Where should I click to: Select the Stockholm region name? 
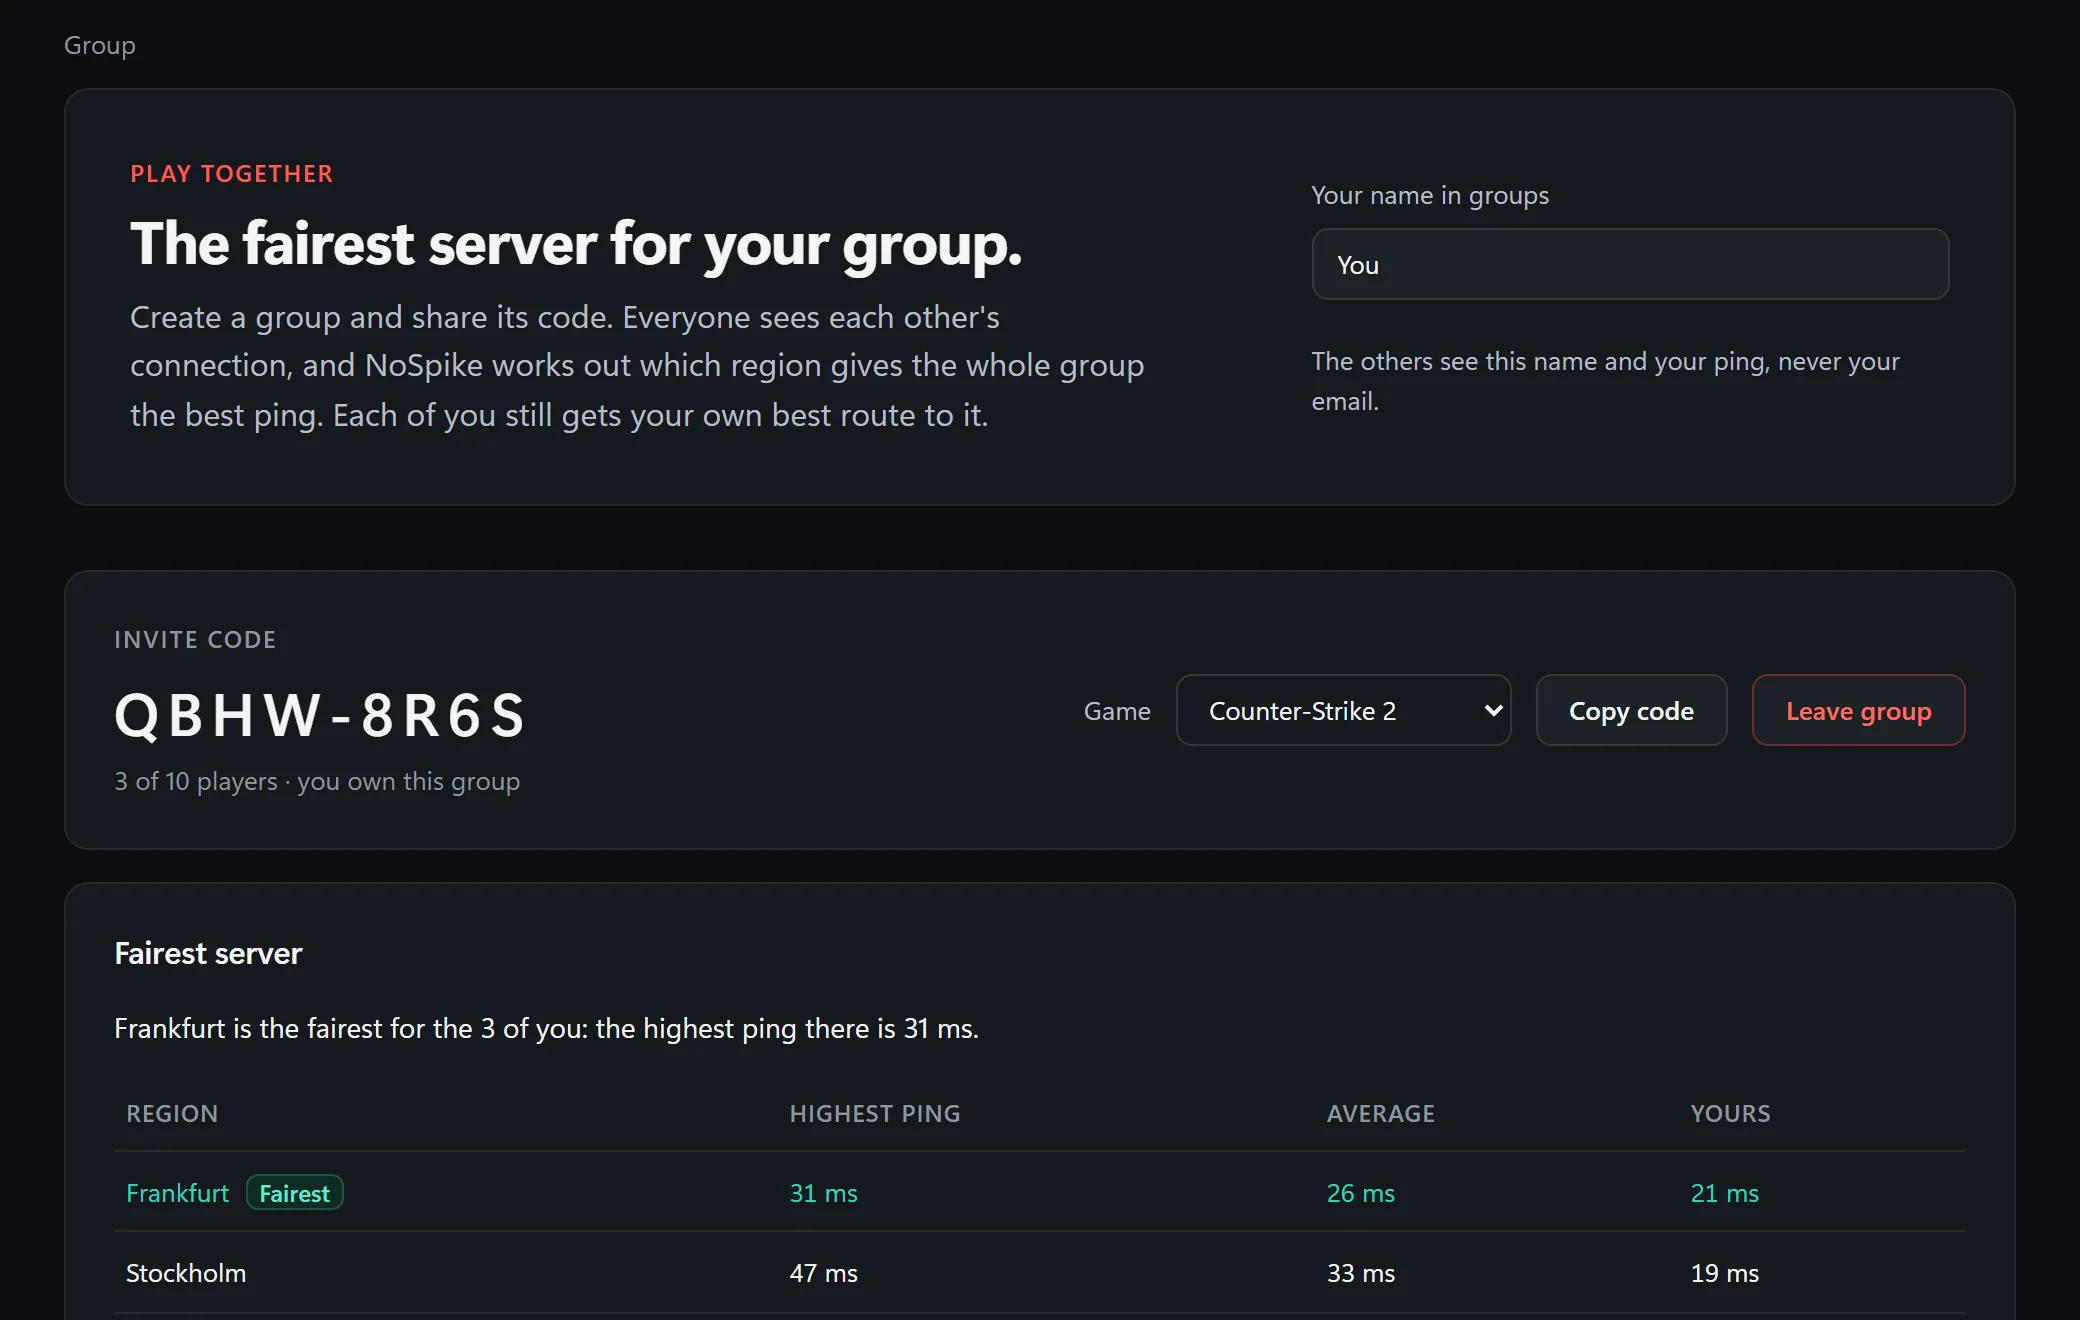click(186, 1273)
